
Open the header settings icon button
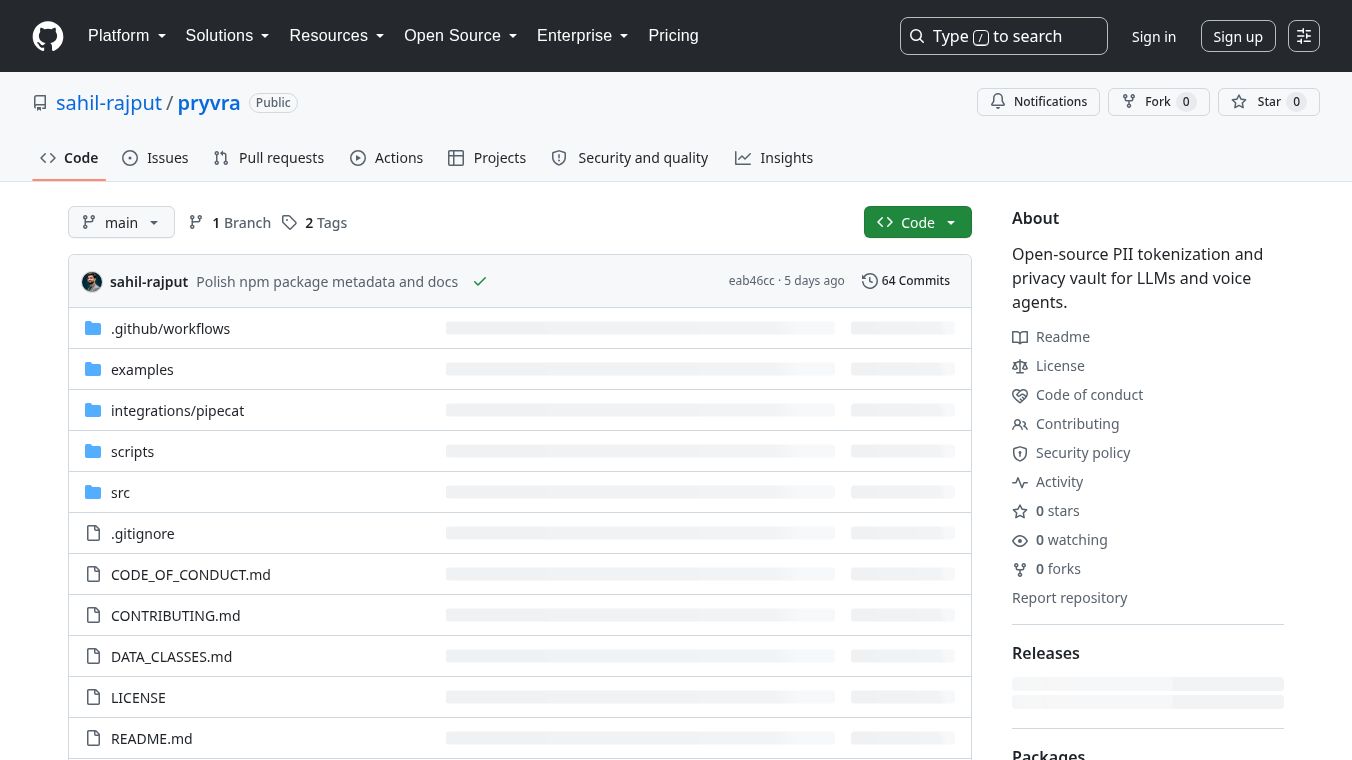coord(1304,36)
